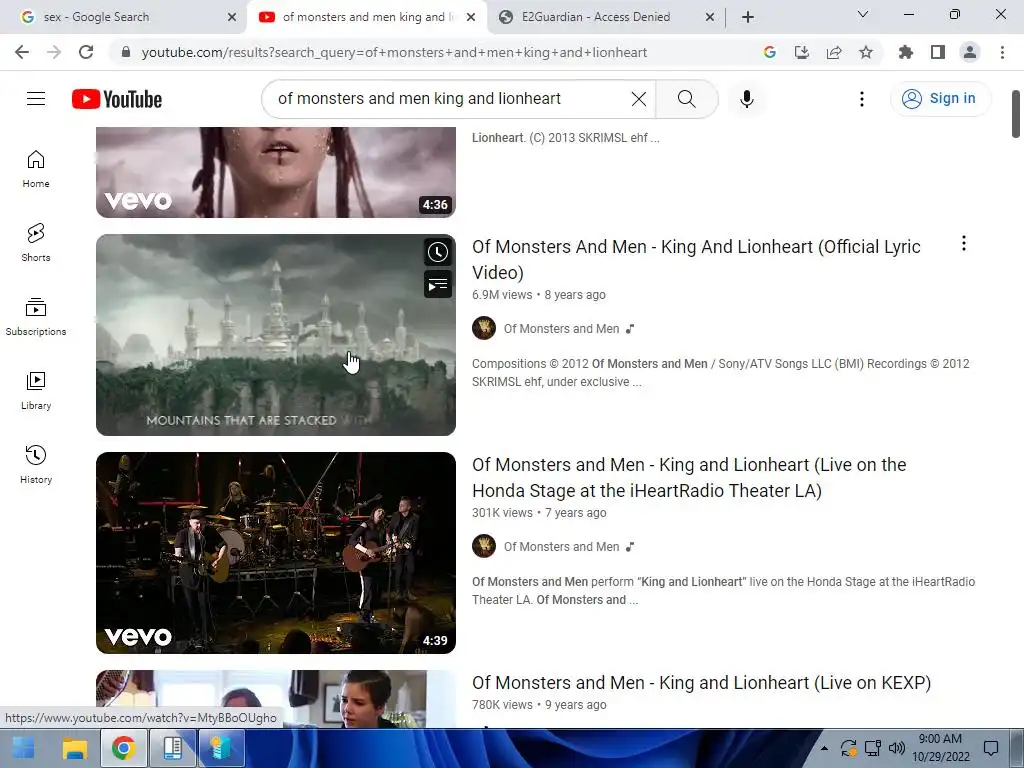This screenshot has width=1024, height=768.
Task: Install app icon in address bar
Action: click(x=801, y=52)
